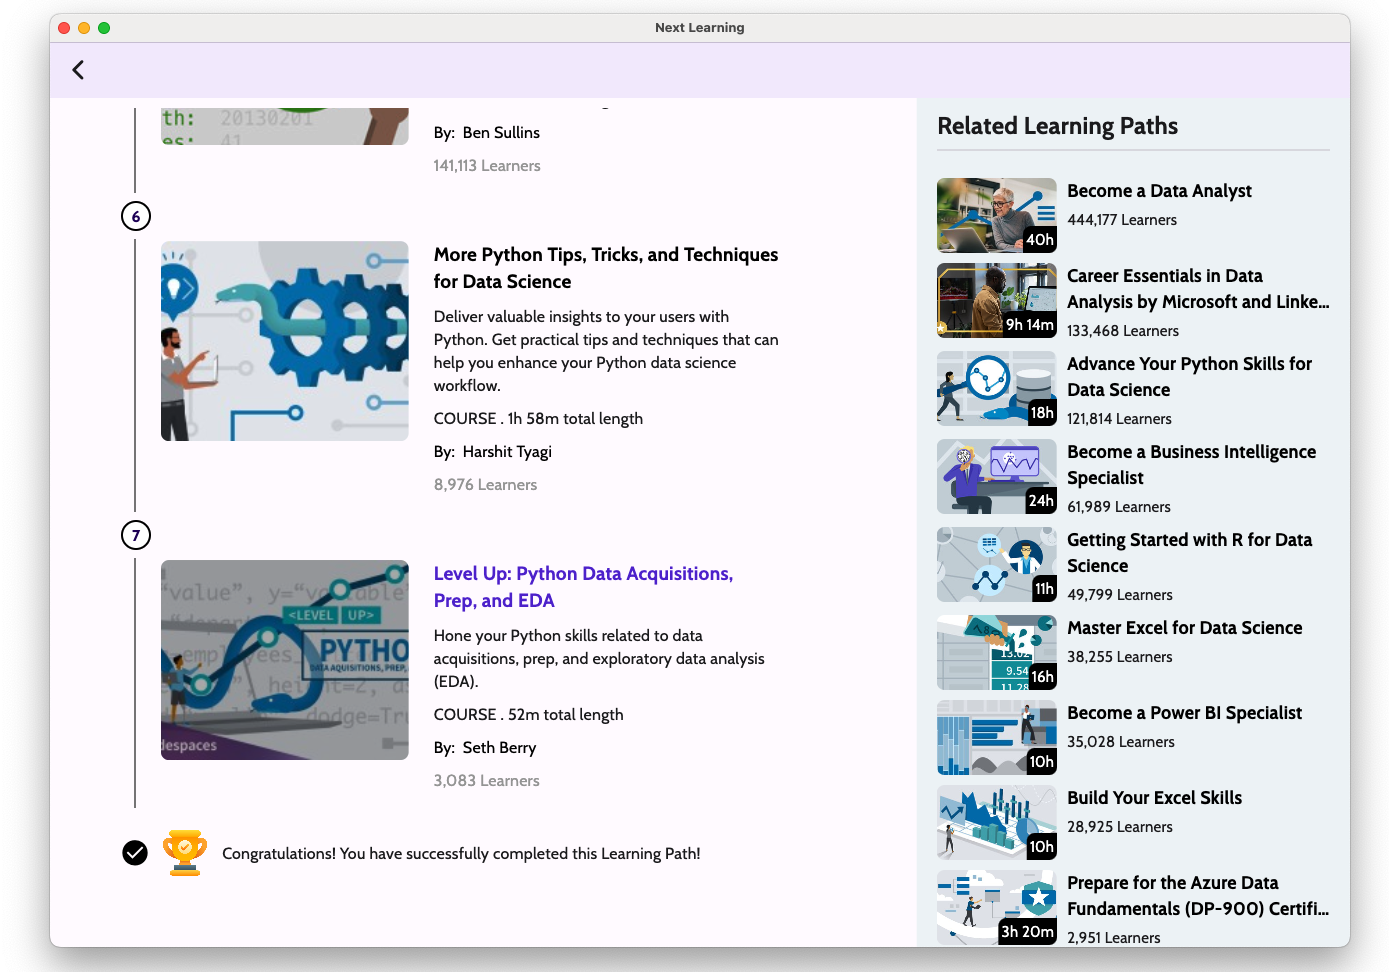Screen dimensions: 1389x972
Task: Click the completion checkmark circle icon
Action: click(x=135, y=853)
